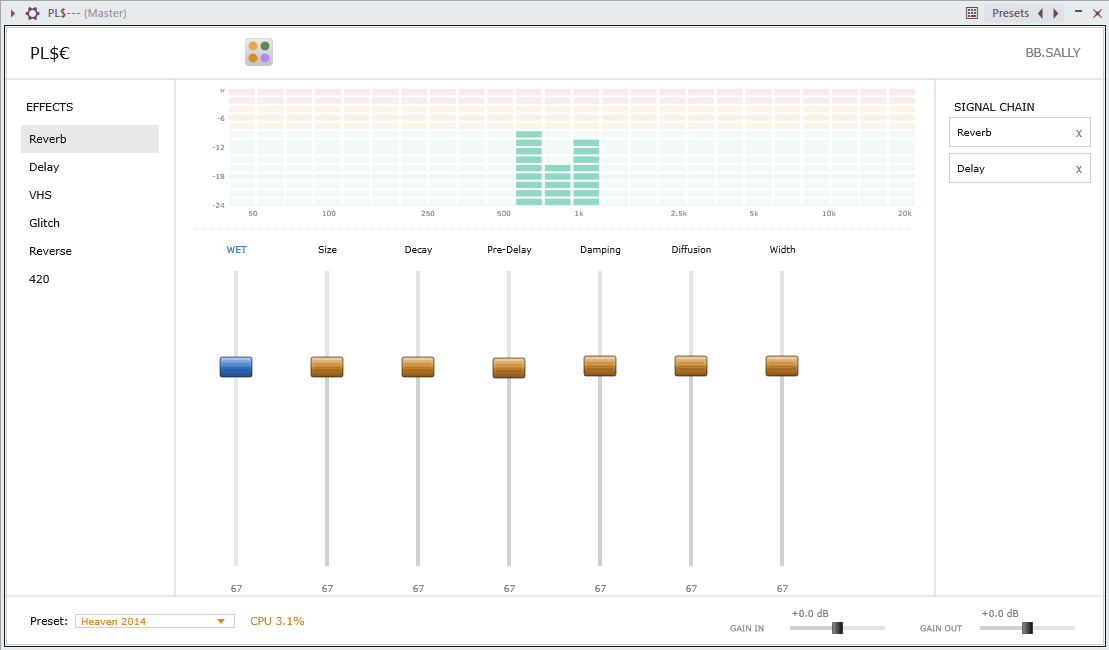Go to previous preset arrow
This screenshot has height=650, width=1109.
click(x=1040, y=13)
